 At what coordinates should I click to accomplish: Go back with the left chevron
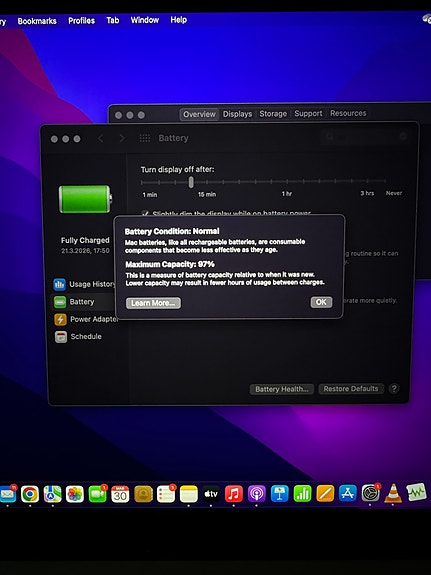click(x=101, y=138)
